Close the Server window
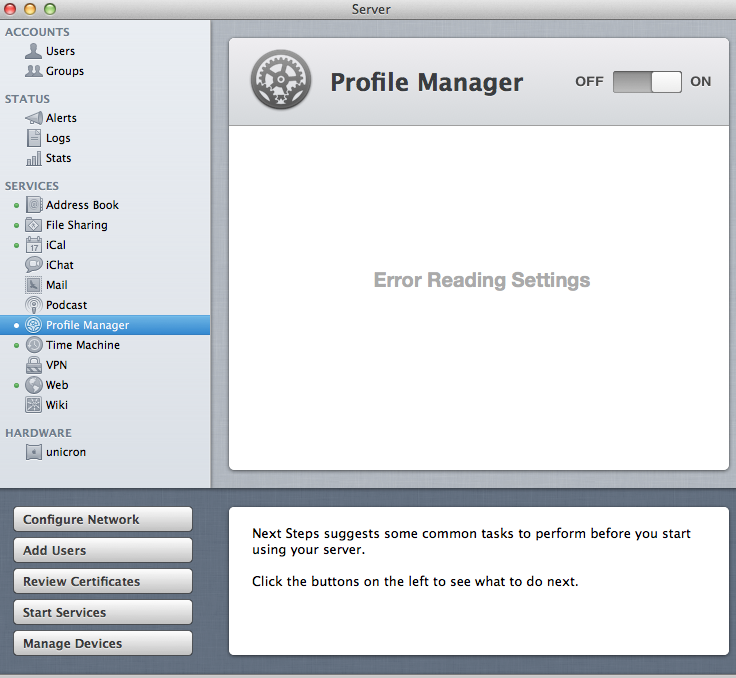Viewport: 736px width, 678px height. click(10, 9)
